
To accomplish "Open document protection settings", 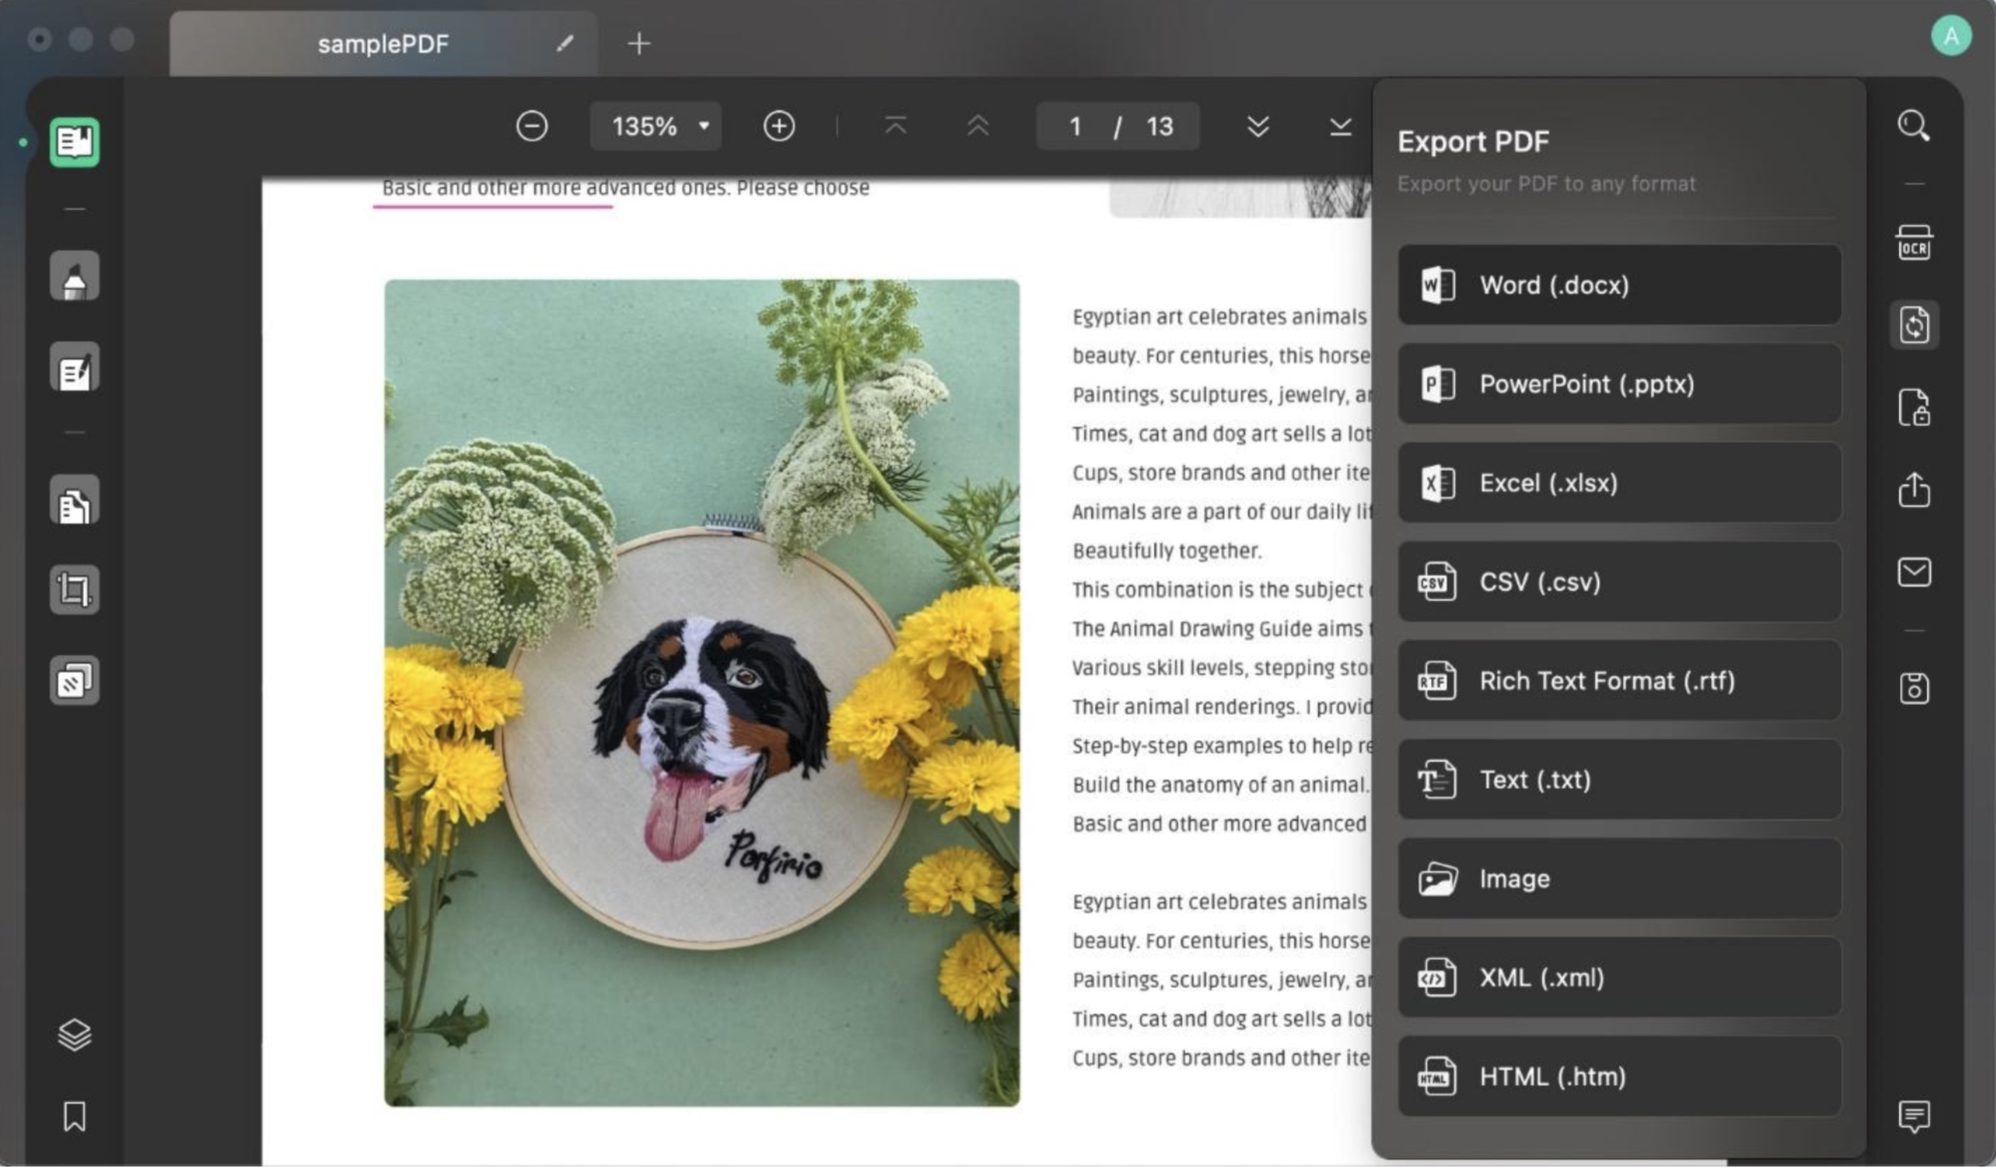I will [1916, 408].
